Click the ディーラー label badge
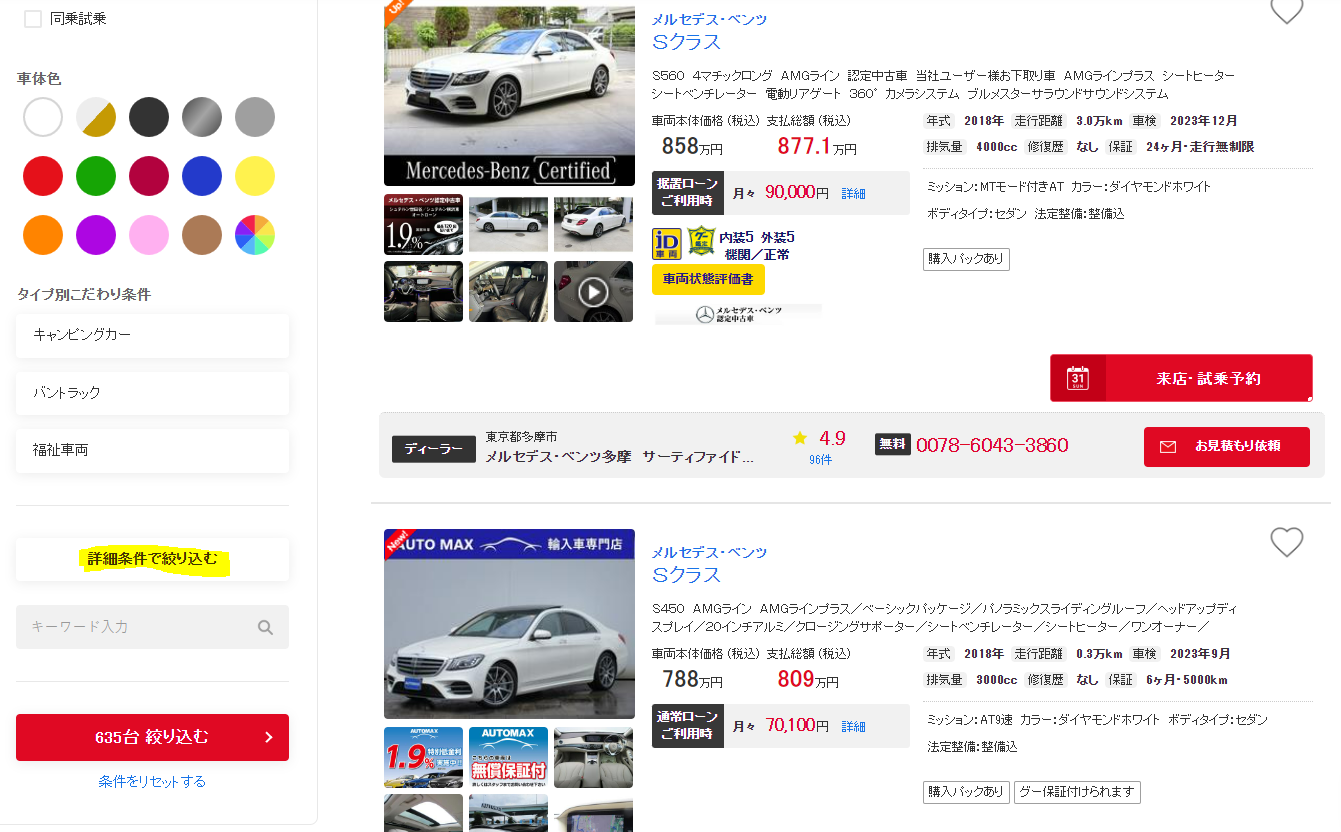Viewport: 1341px width, 832px height. [x=434, y=450]
